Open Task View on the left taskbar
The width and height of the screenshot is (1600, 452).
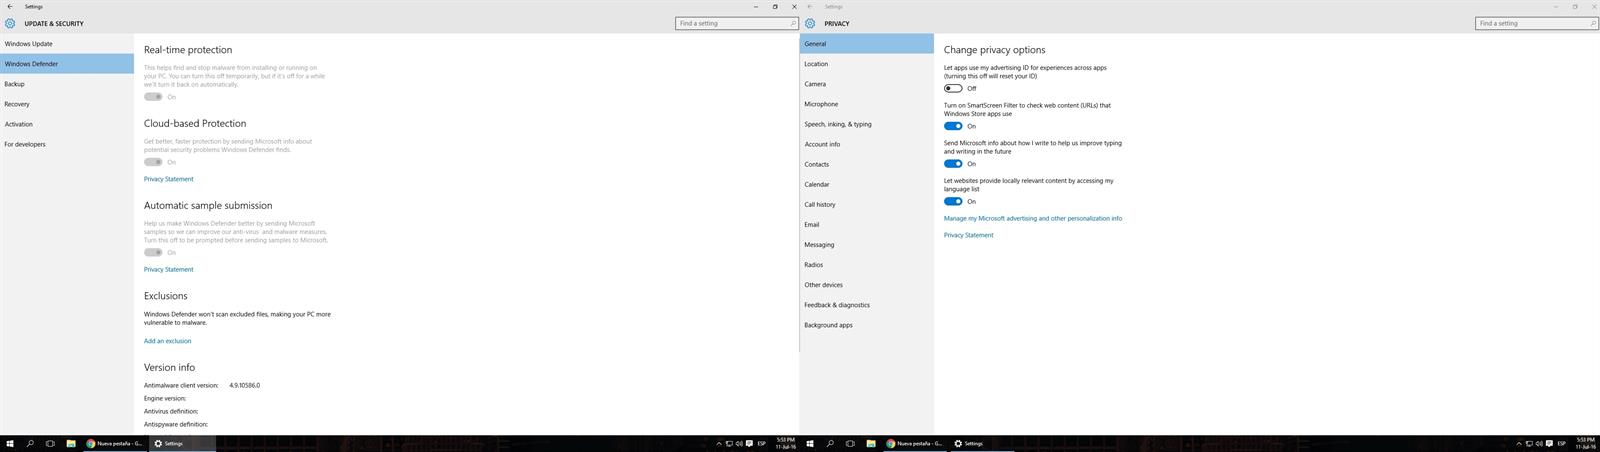50,443
